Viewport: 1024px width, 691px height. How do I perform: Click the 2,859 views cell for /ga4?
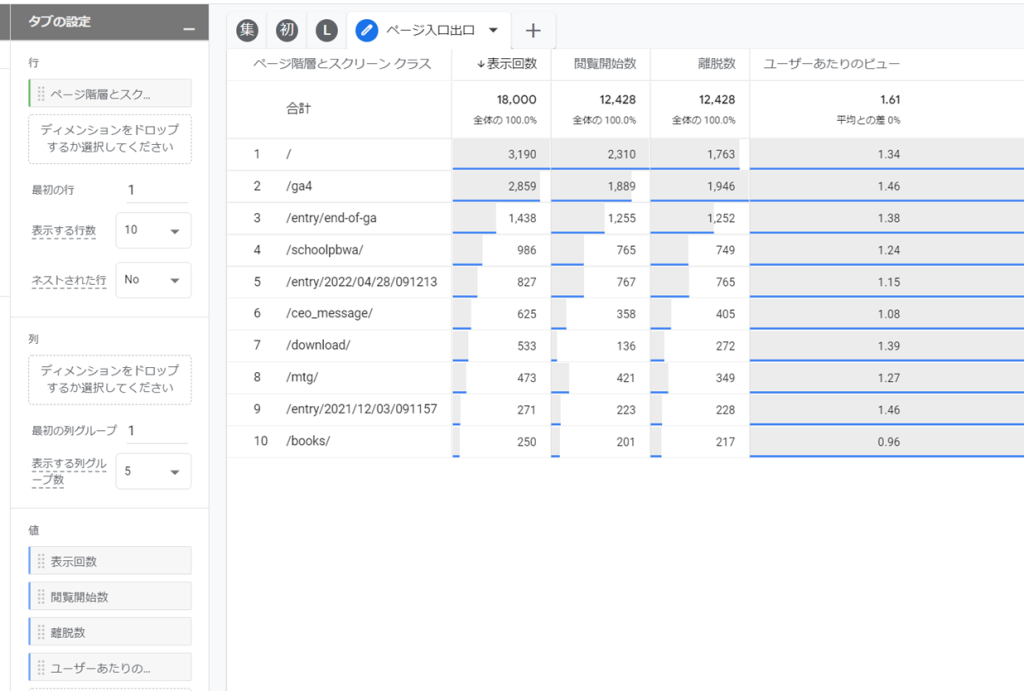click(522, 187)
